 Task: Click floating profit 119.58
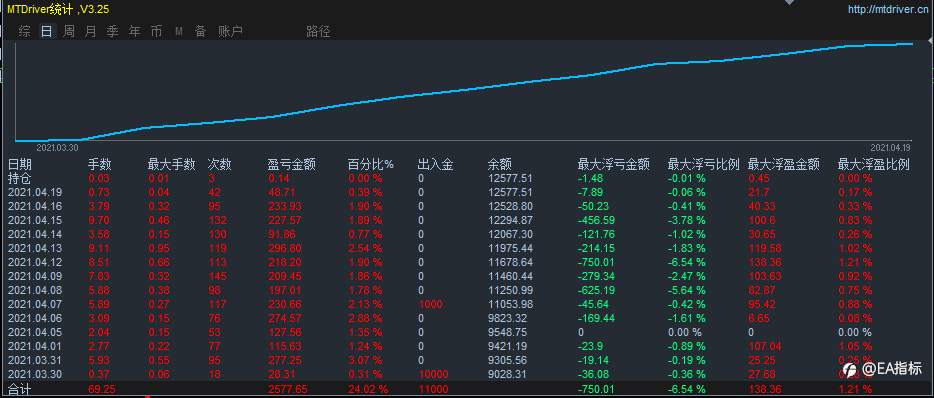pyautogui.click(x=764, y=248)
